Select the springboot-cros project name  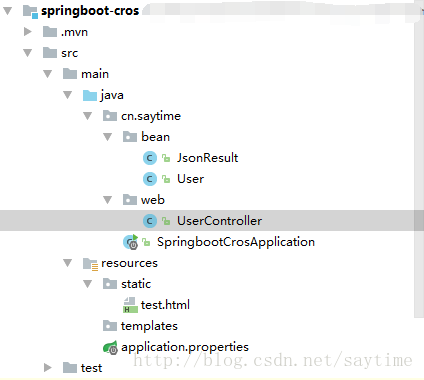pyautogui.click(x=90, y=11)
